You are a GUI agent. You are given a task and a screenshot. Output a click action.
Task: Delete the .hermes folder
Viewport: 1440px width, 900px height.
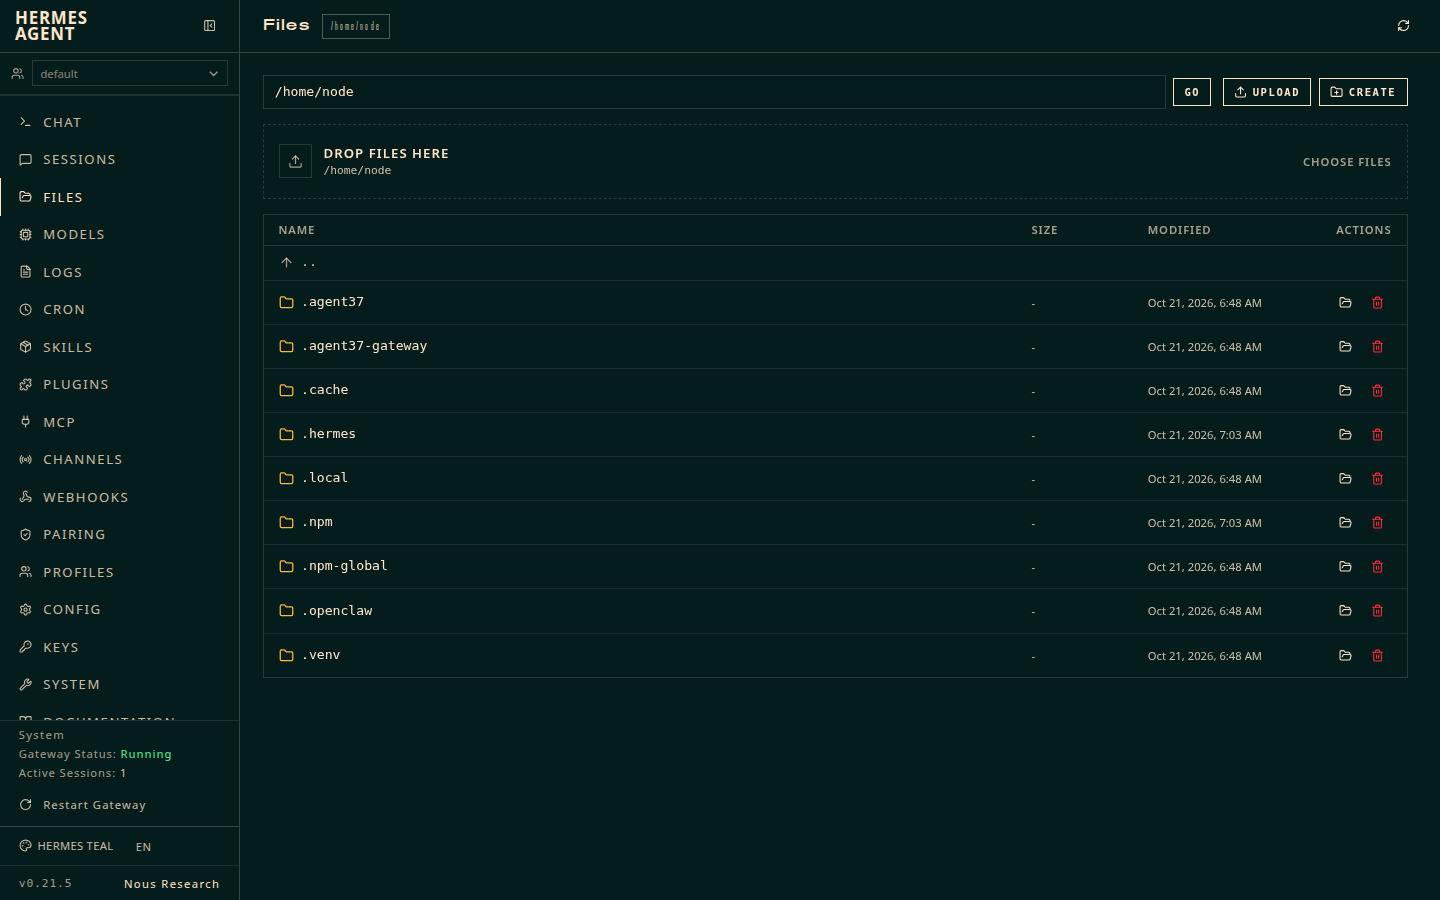tap(1377, 435)
